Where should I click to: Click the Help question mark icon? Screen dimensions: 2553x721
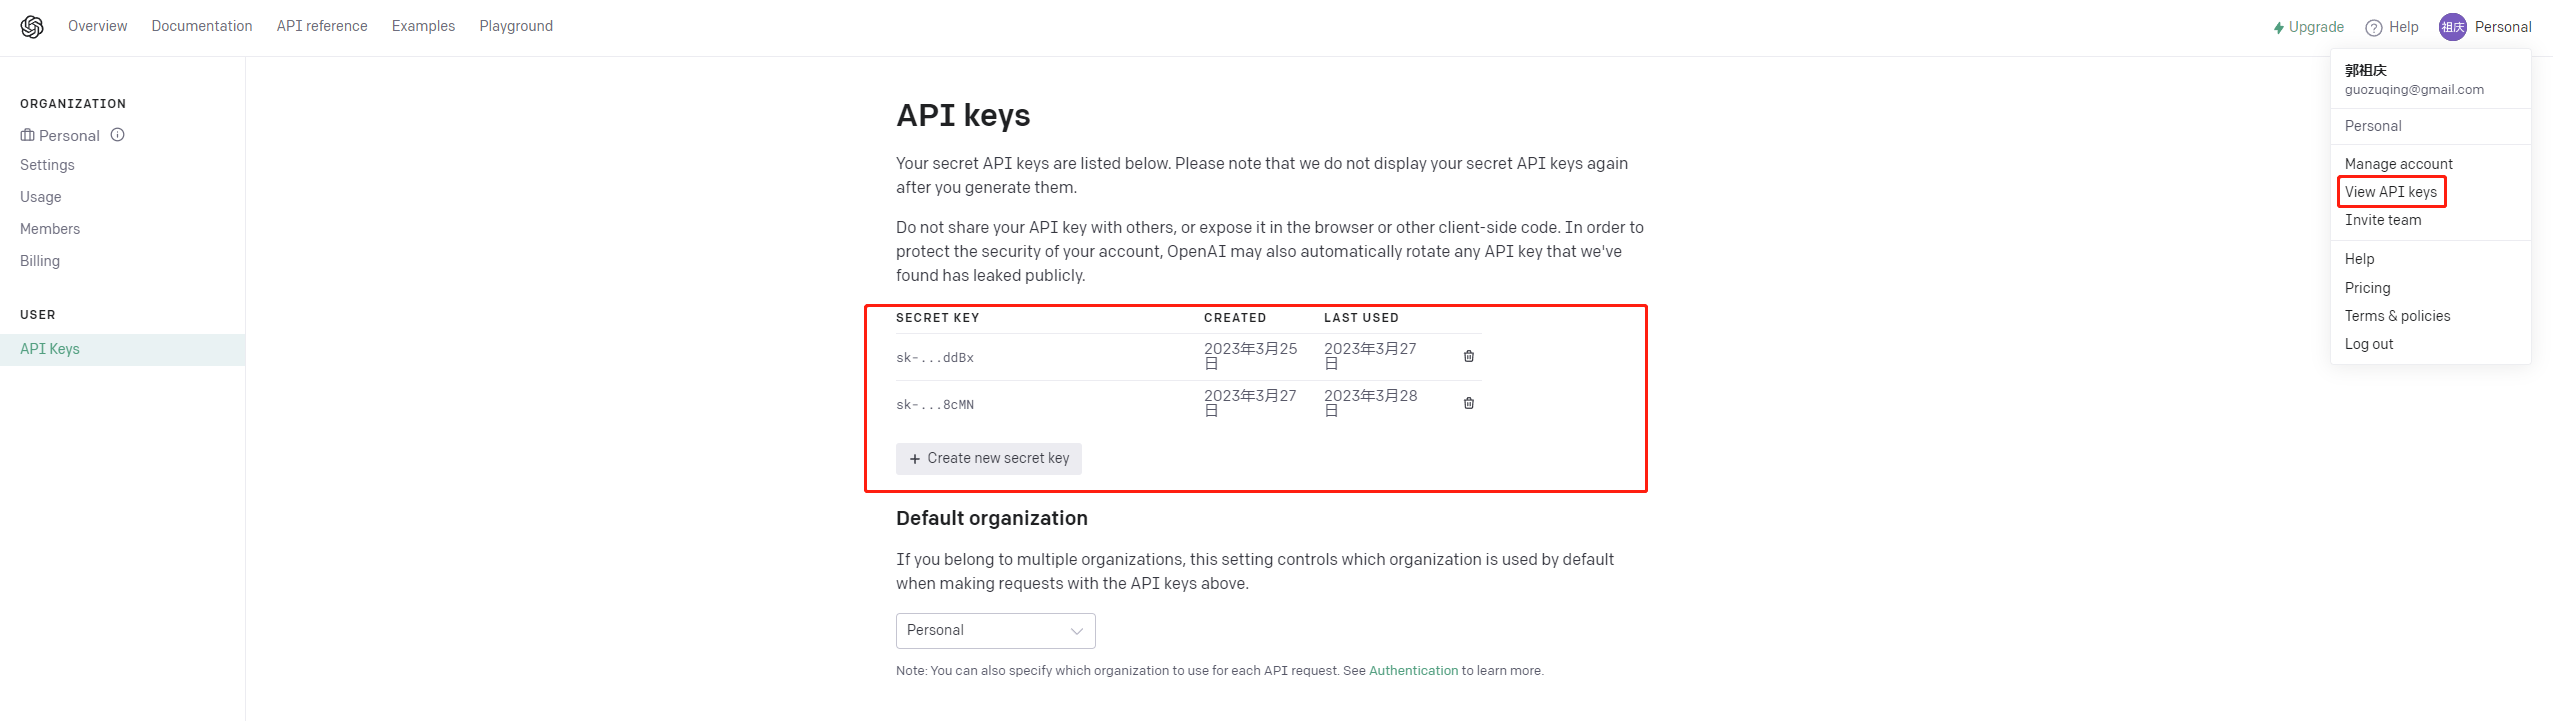point(2373,28)
